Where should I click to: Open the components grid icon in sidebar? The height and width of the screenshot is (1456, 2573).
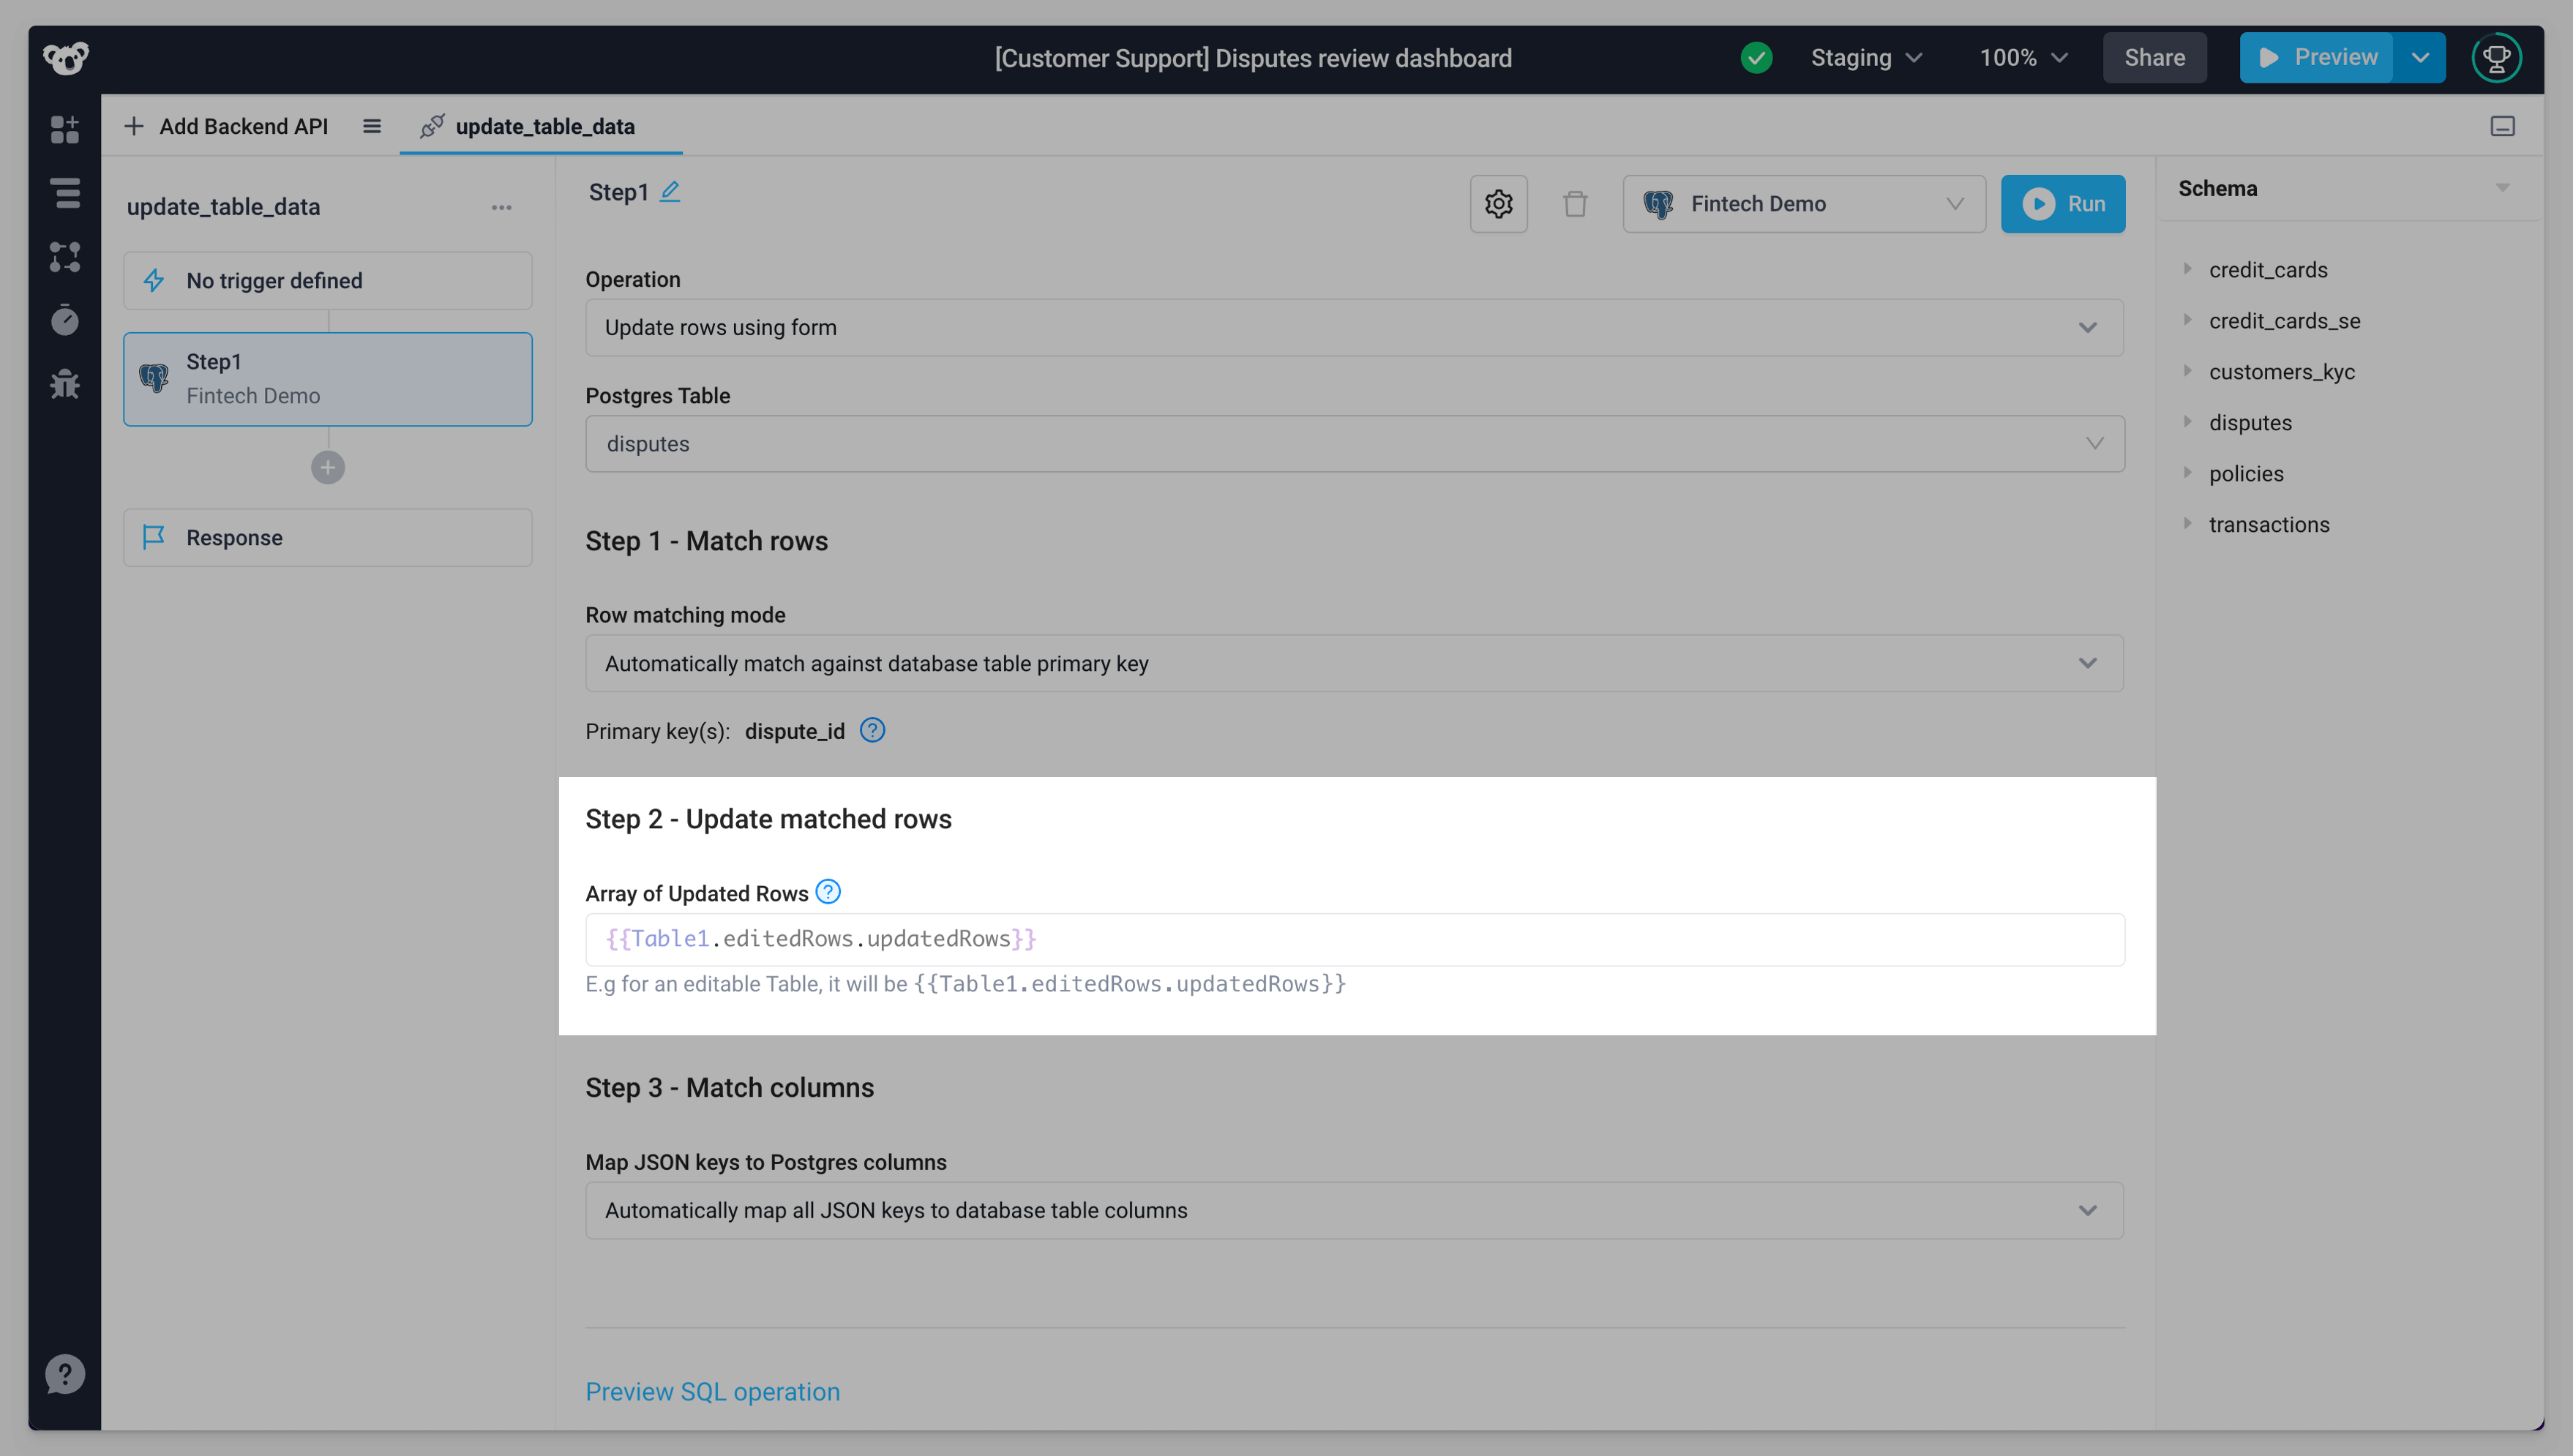pyautogui.click(x=65, y=129)
